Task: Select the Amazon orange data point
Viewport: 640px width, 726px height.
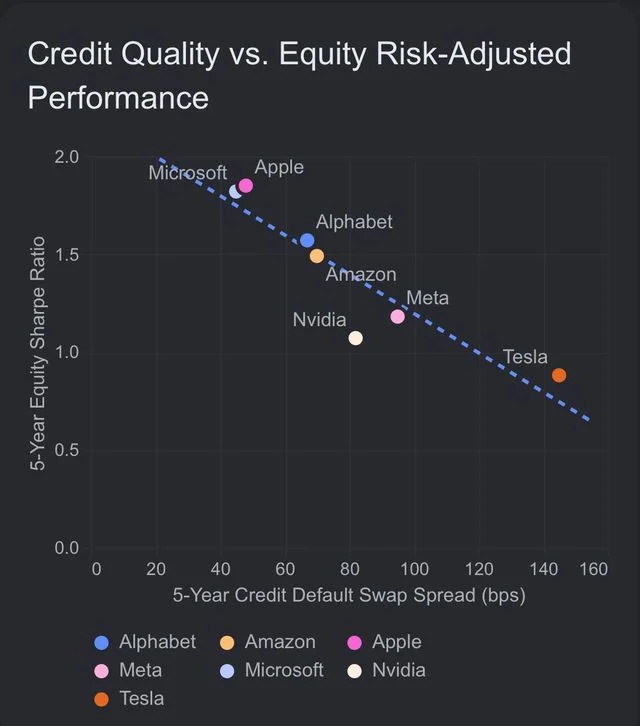Action: coord(317,256)
